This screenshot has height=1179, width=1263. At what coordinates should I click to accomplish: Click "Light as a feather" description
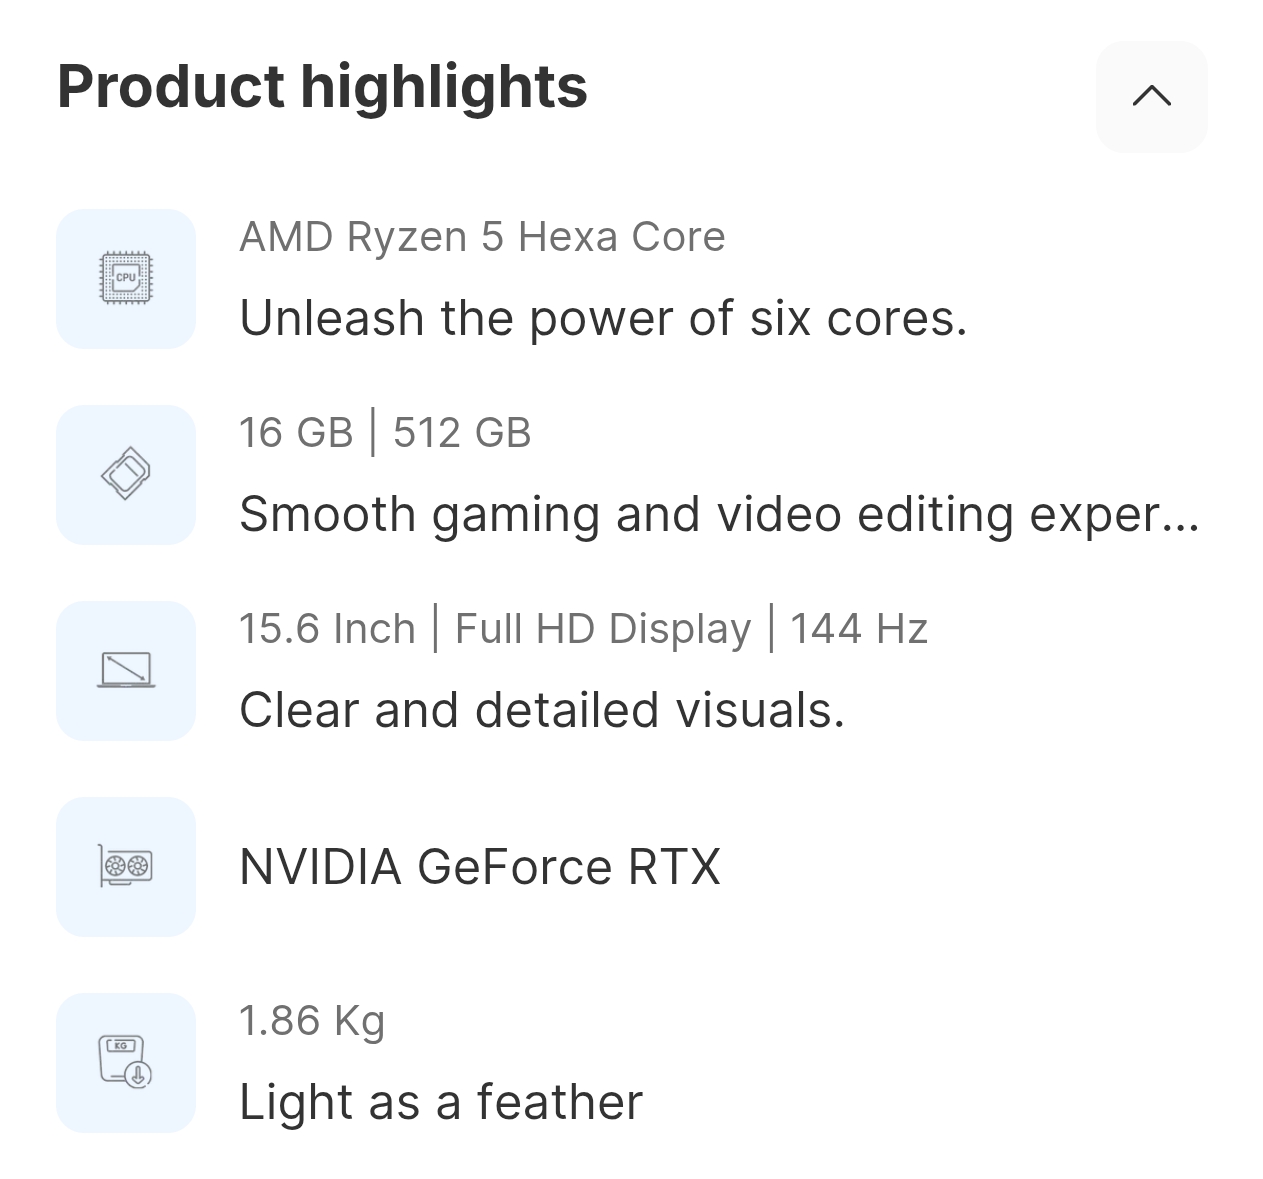441,1103
